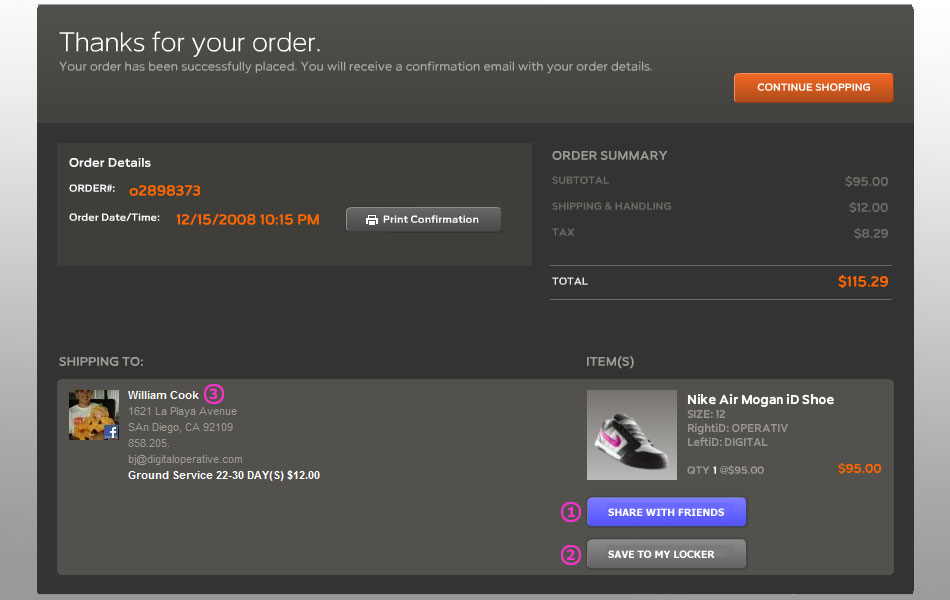Image resolution: width=950 pixels, height=600 pixels.
Task: Click the Print Confirmation button
Action: (x=423, y=219)
